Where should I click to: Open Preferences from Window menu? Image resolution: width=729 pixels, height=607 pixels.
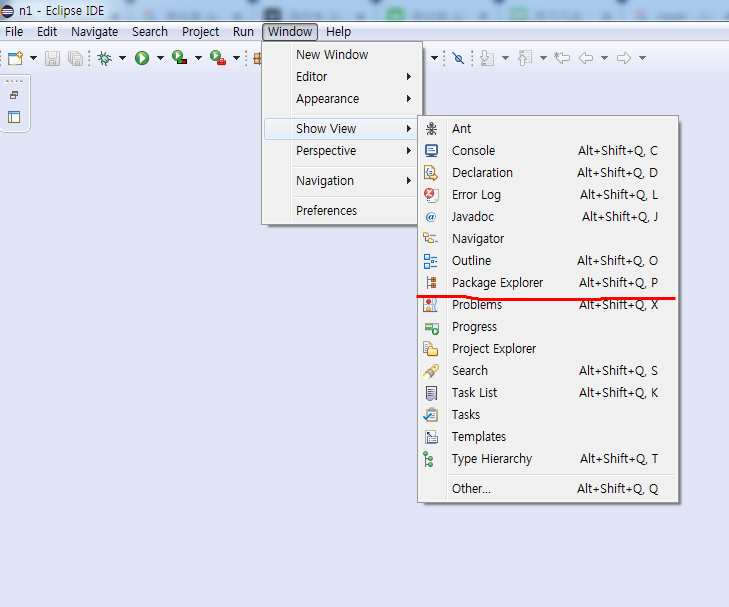click(x=342, y=211)
